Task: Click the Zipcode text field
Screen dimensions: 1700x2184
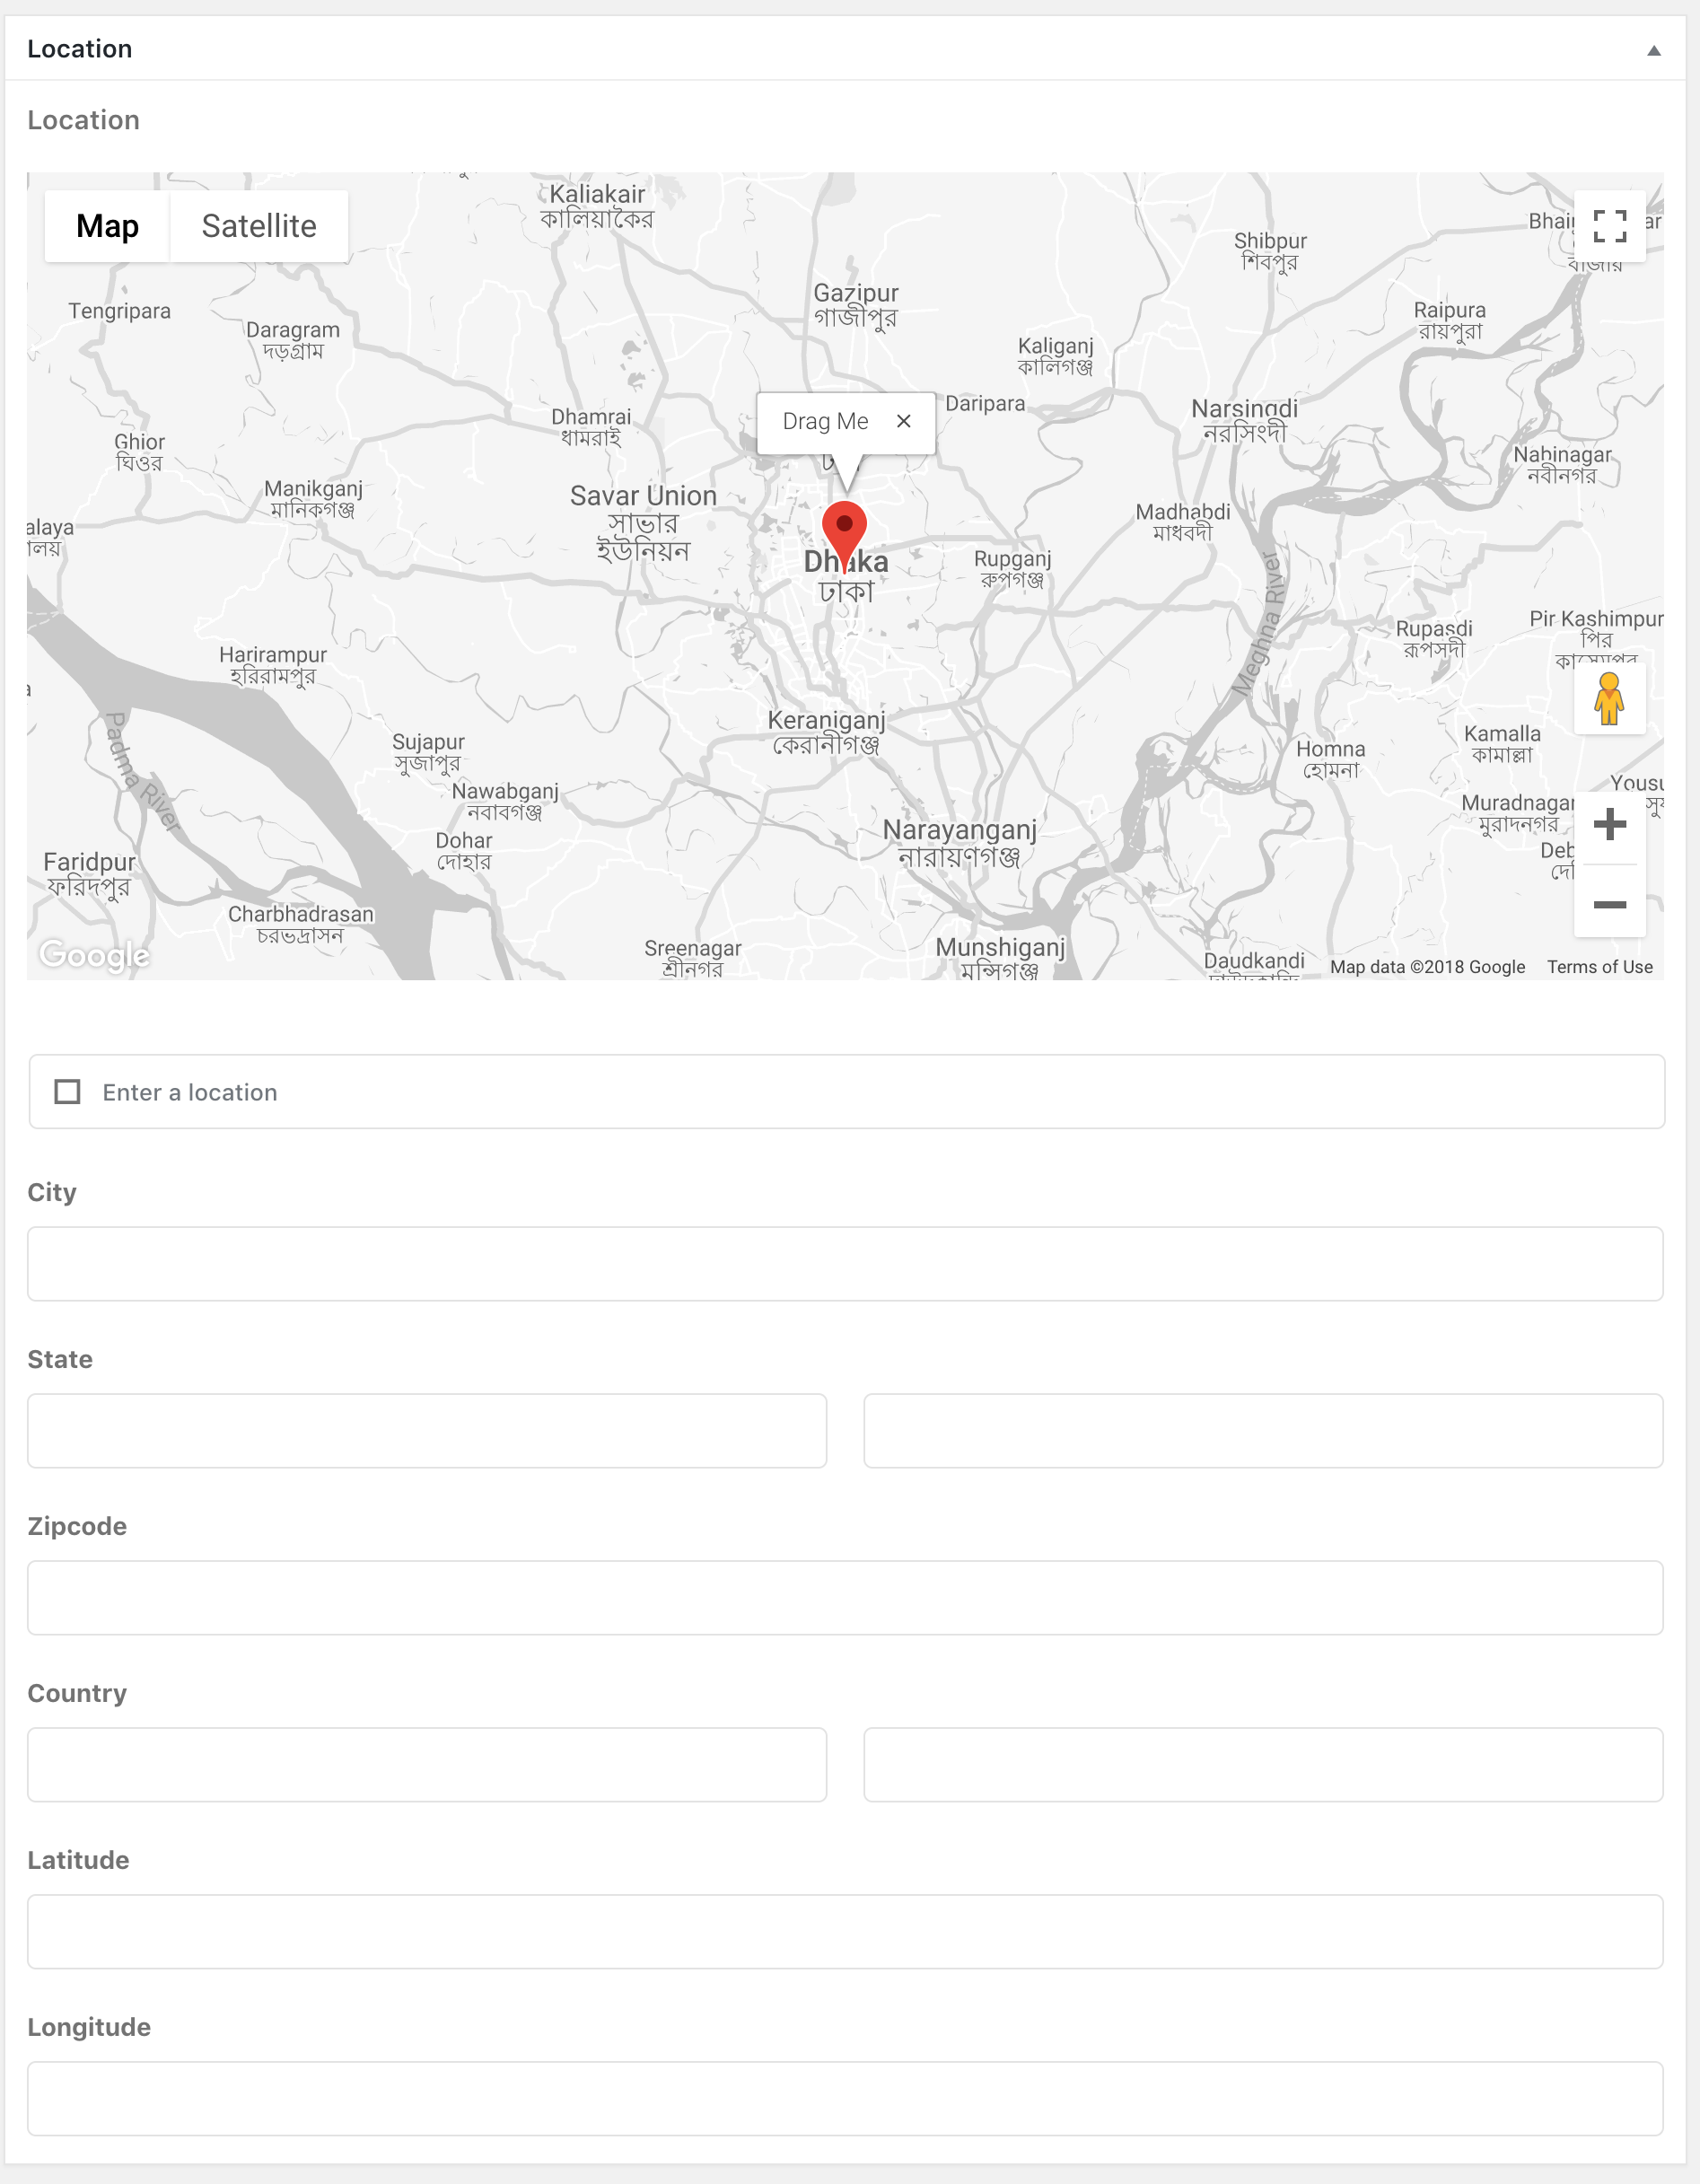Action: coord(845,1597)
